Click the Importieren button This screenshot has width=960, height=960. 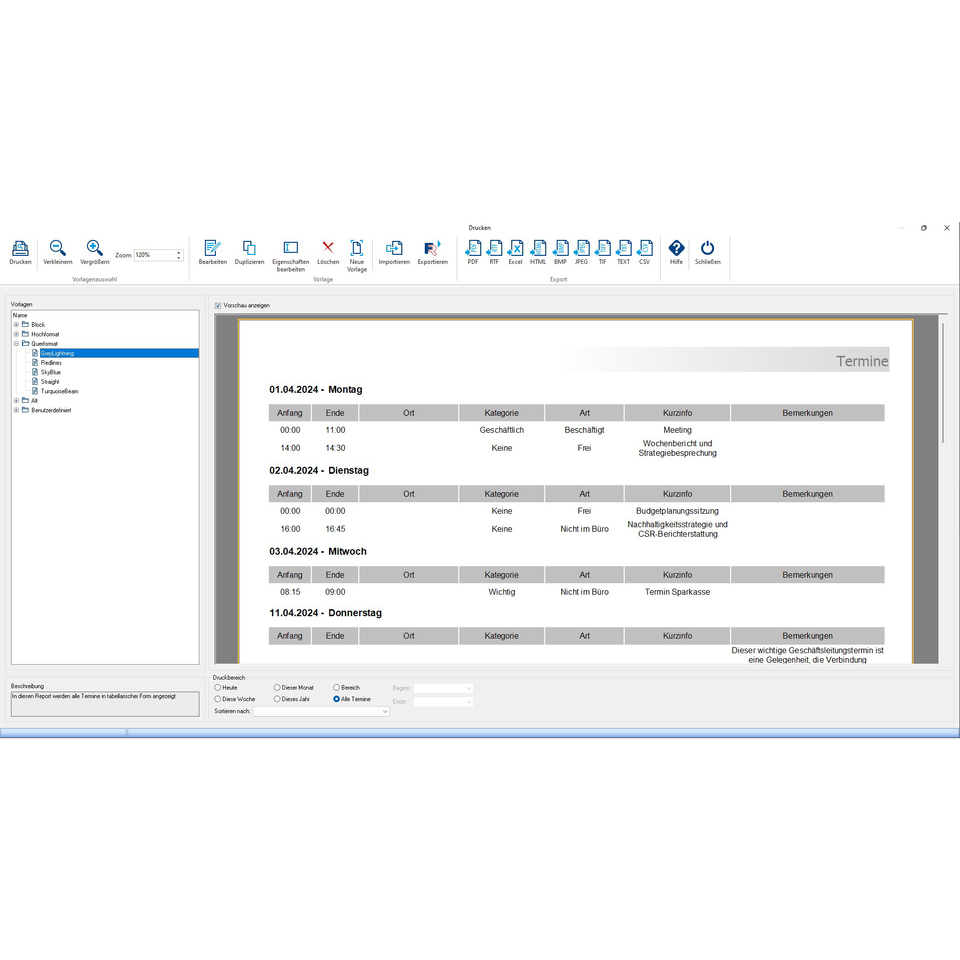click(394, 248)
